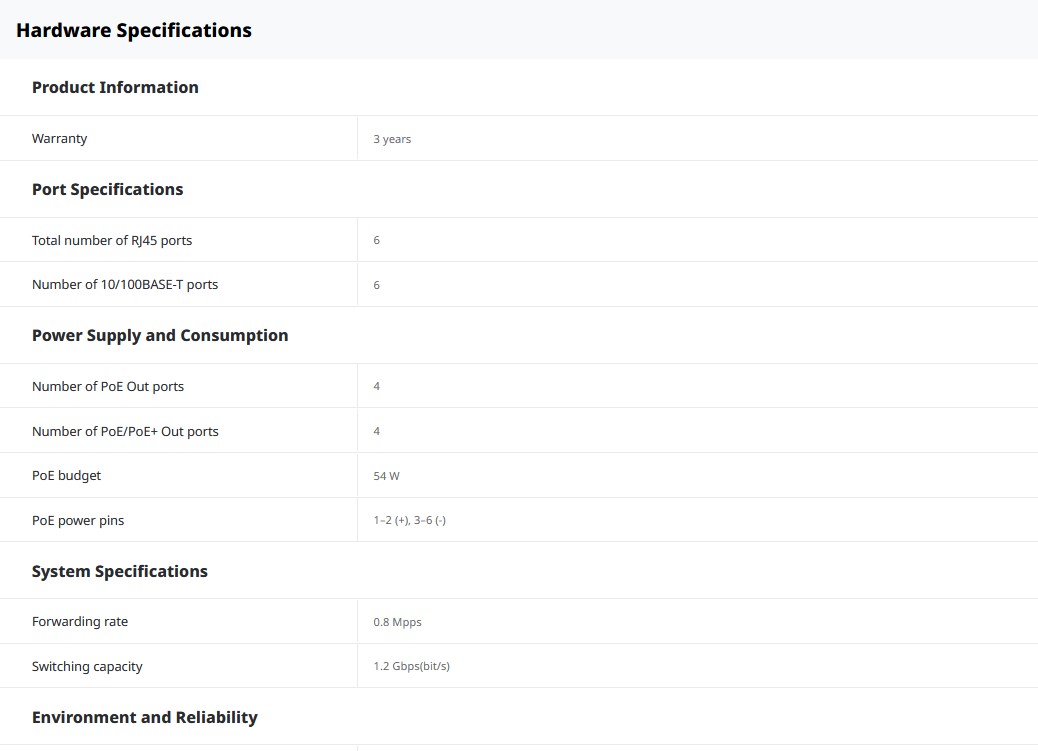Click the PoE budget row label
This screenshot has height=751, width=1038.
(66, 476)
